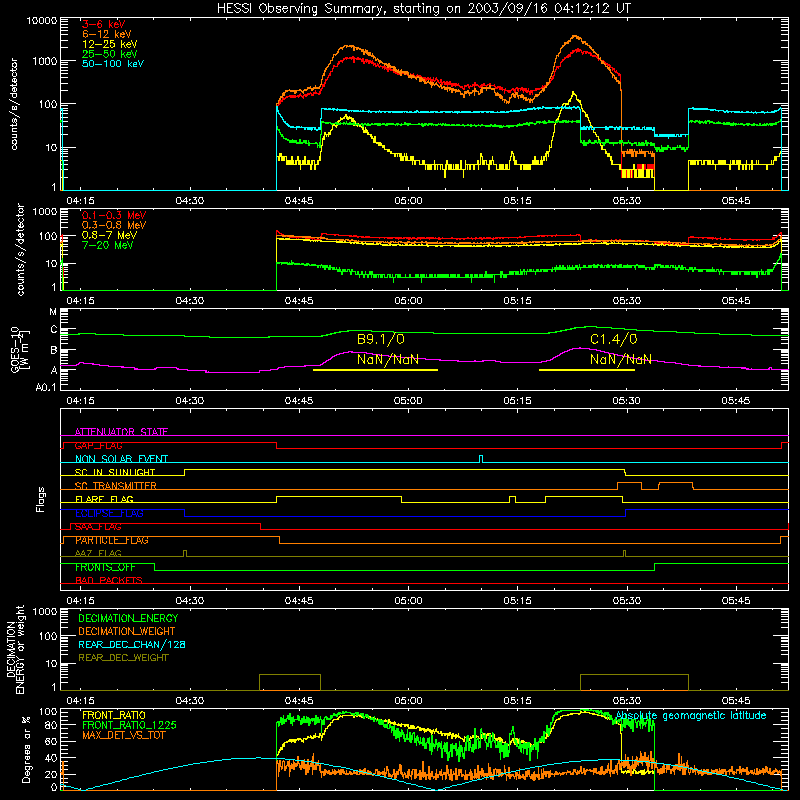Click the GAP_FLAG label
This screenshot has width=800, height=800.
(98, 445)
